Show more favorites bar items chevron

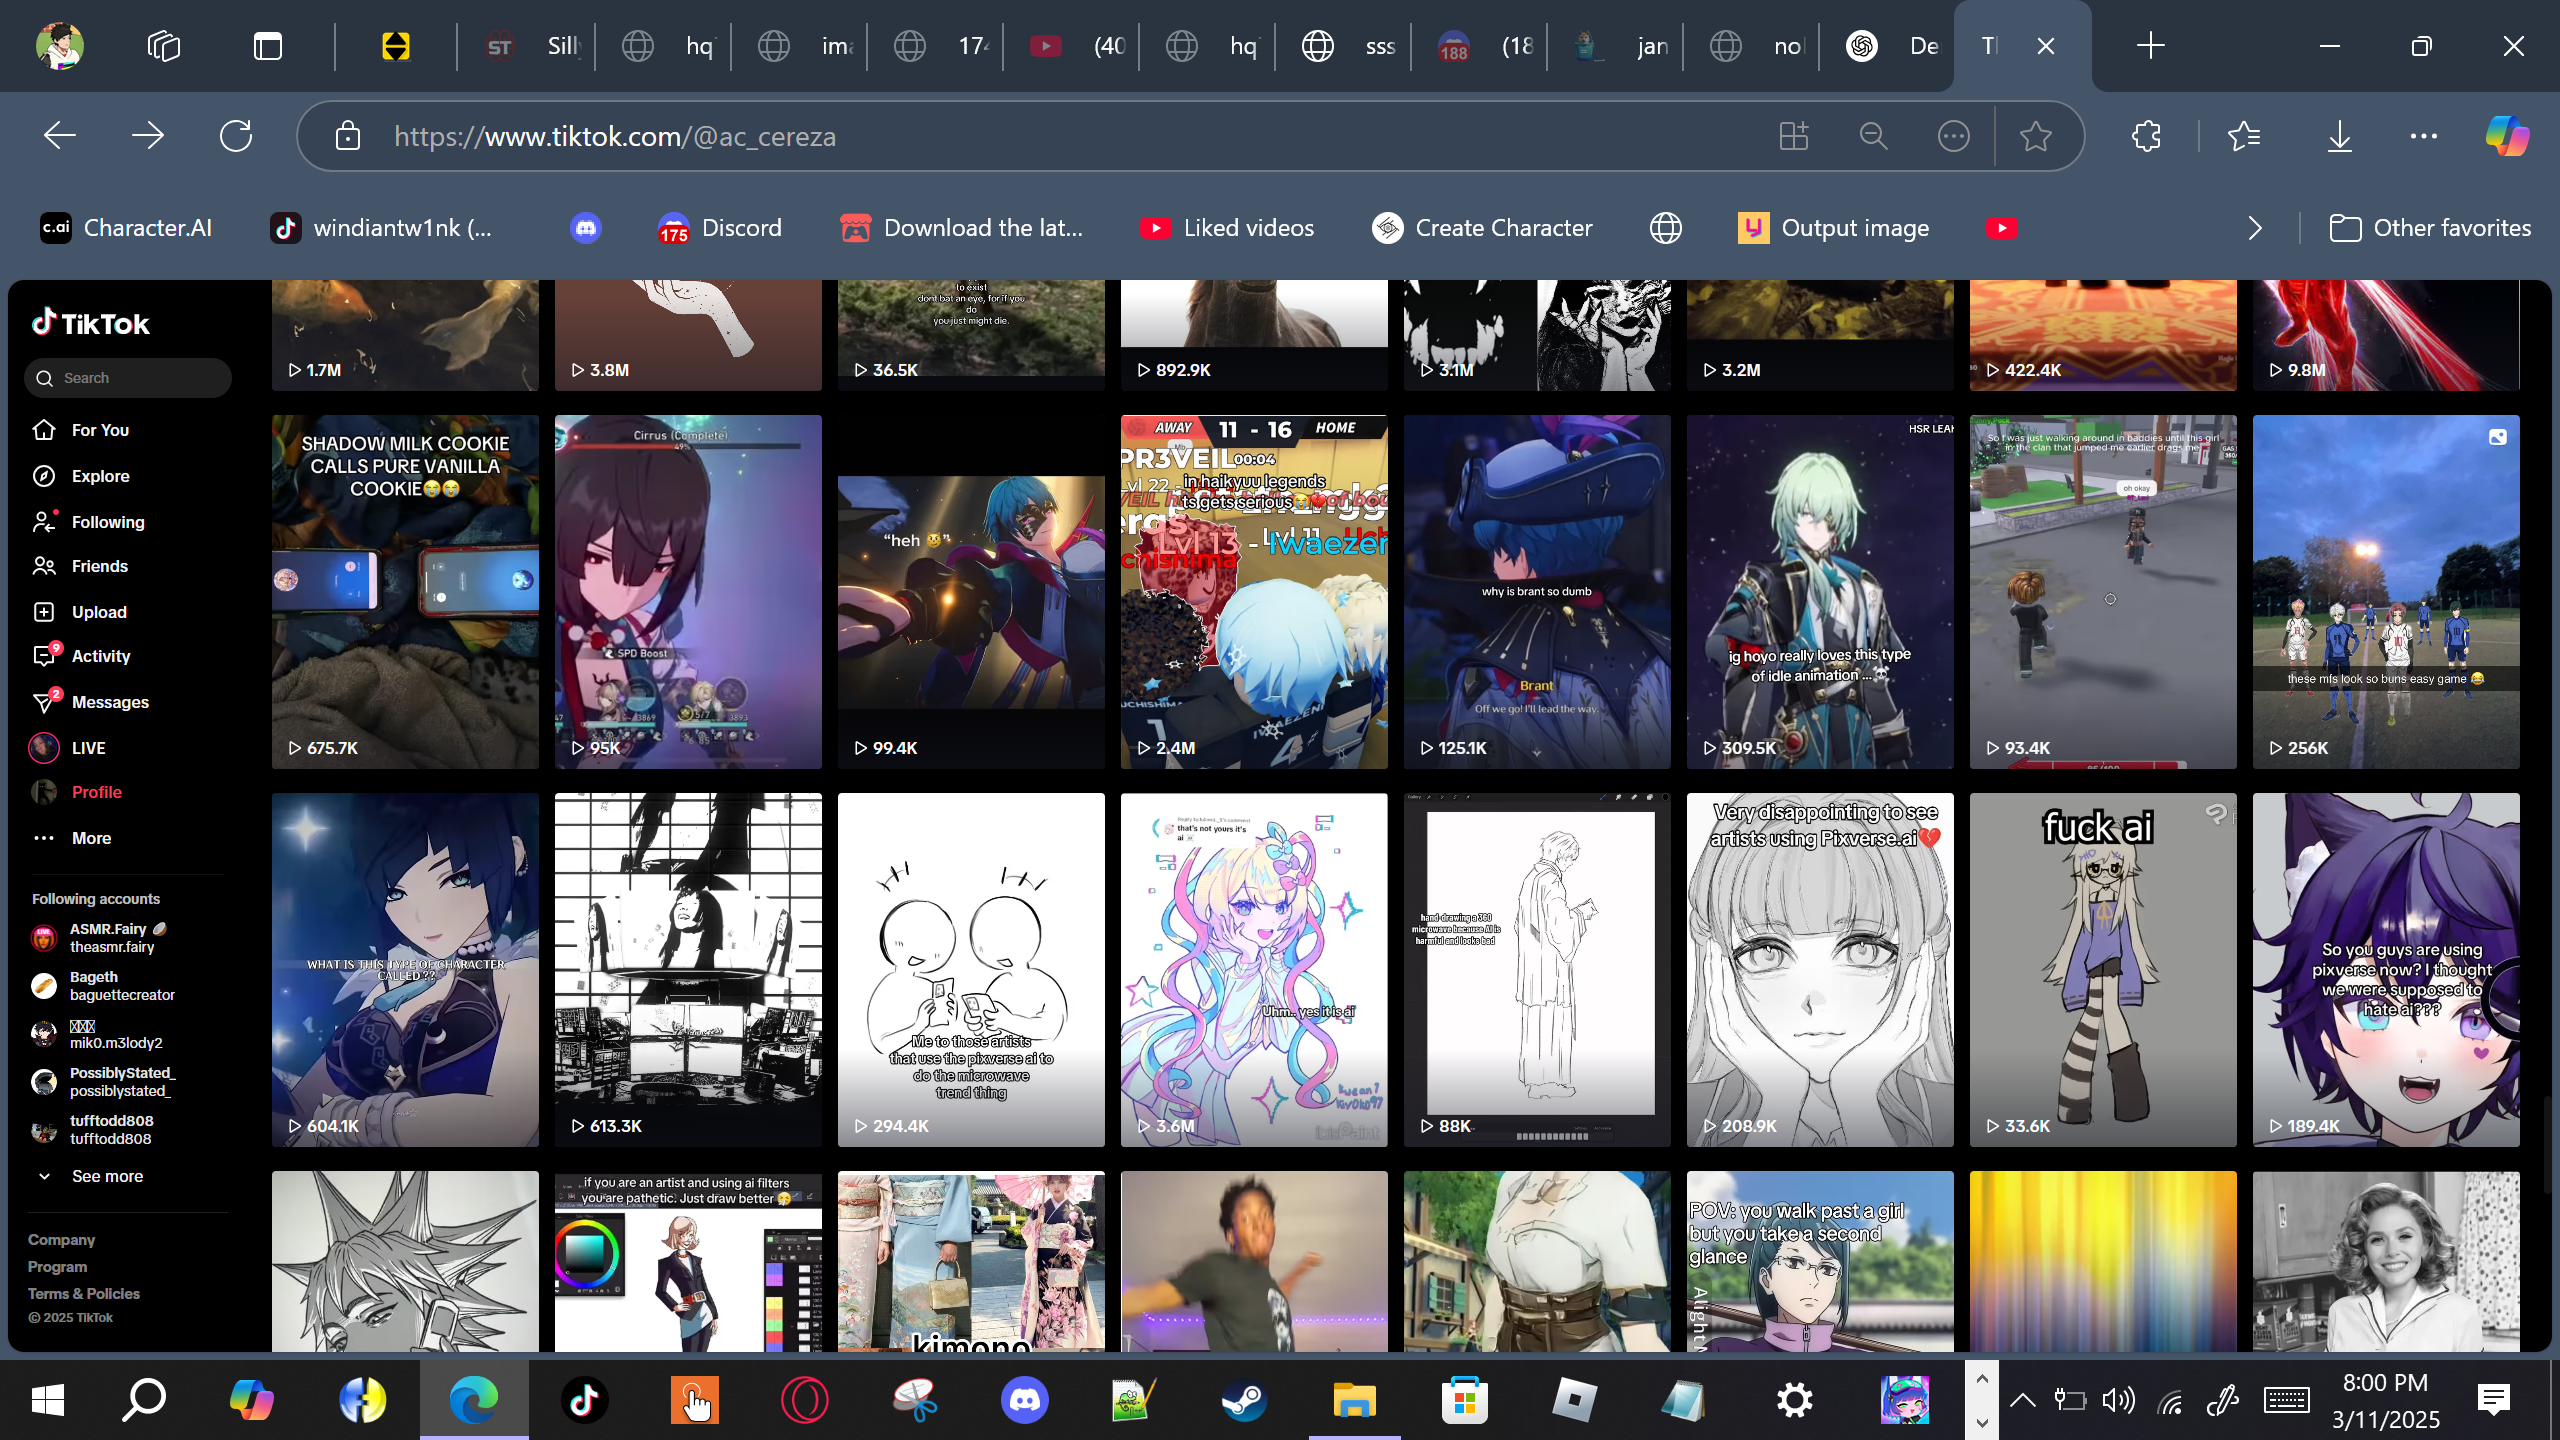click(x=2255, y=228)
